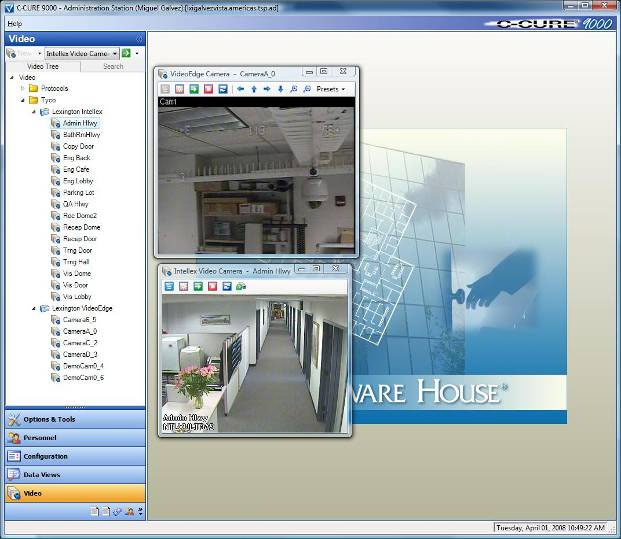Click the red stop icon in Intellex toolbar
This screenshot has height=539, width=621.
click(x=212, y=286)
